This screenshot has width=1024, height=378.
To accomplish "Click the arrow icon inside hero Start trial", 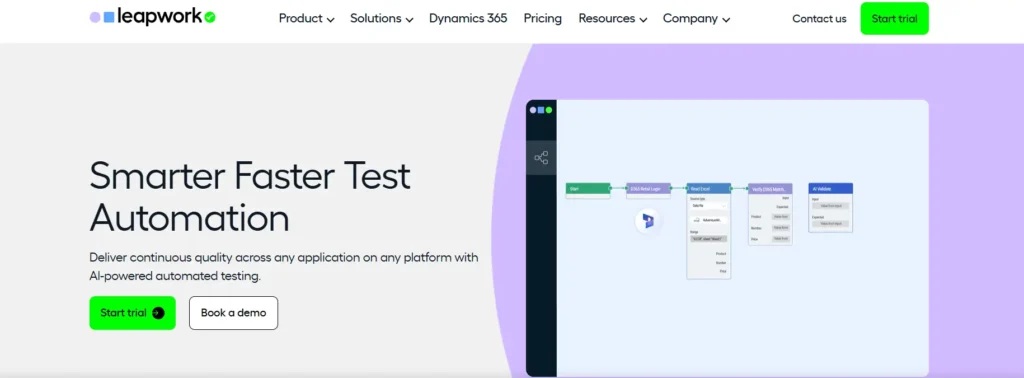I will tap(158, 313).
